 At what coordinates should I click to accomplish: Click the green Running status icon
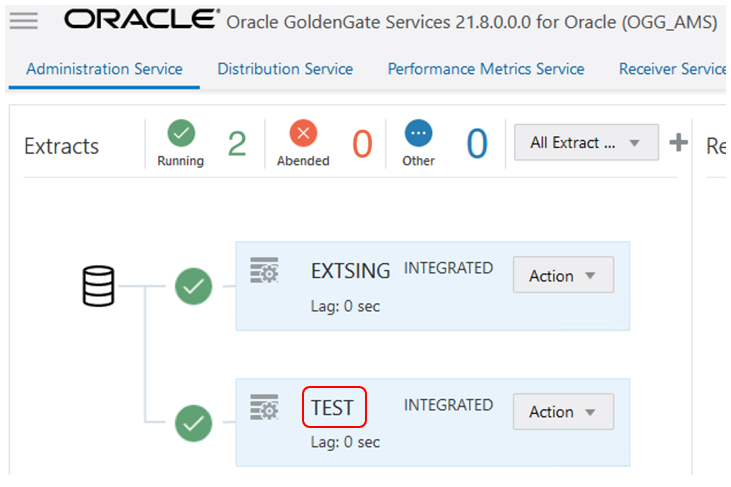pyautogui.click(x=181, y=133)
